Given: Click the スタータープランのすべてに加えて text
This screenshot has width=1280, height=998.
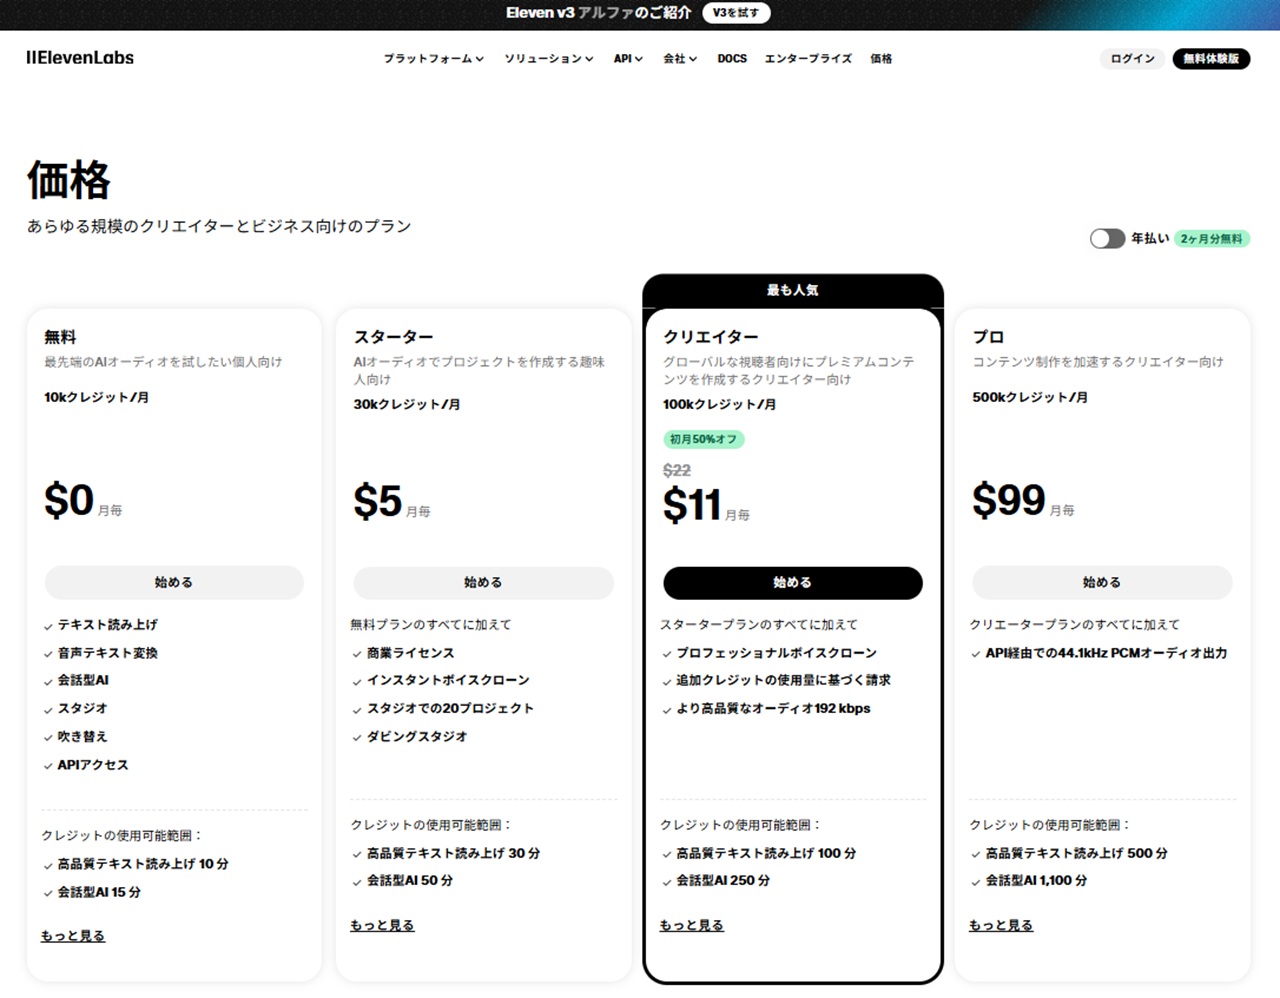Looking at the screenshot, I should [759, 625].
